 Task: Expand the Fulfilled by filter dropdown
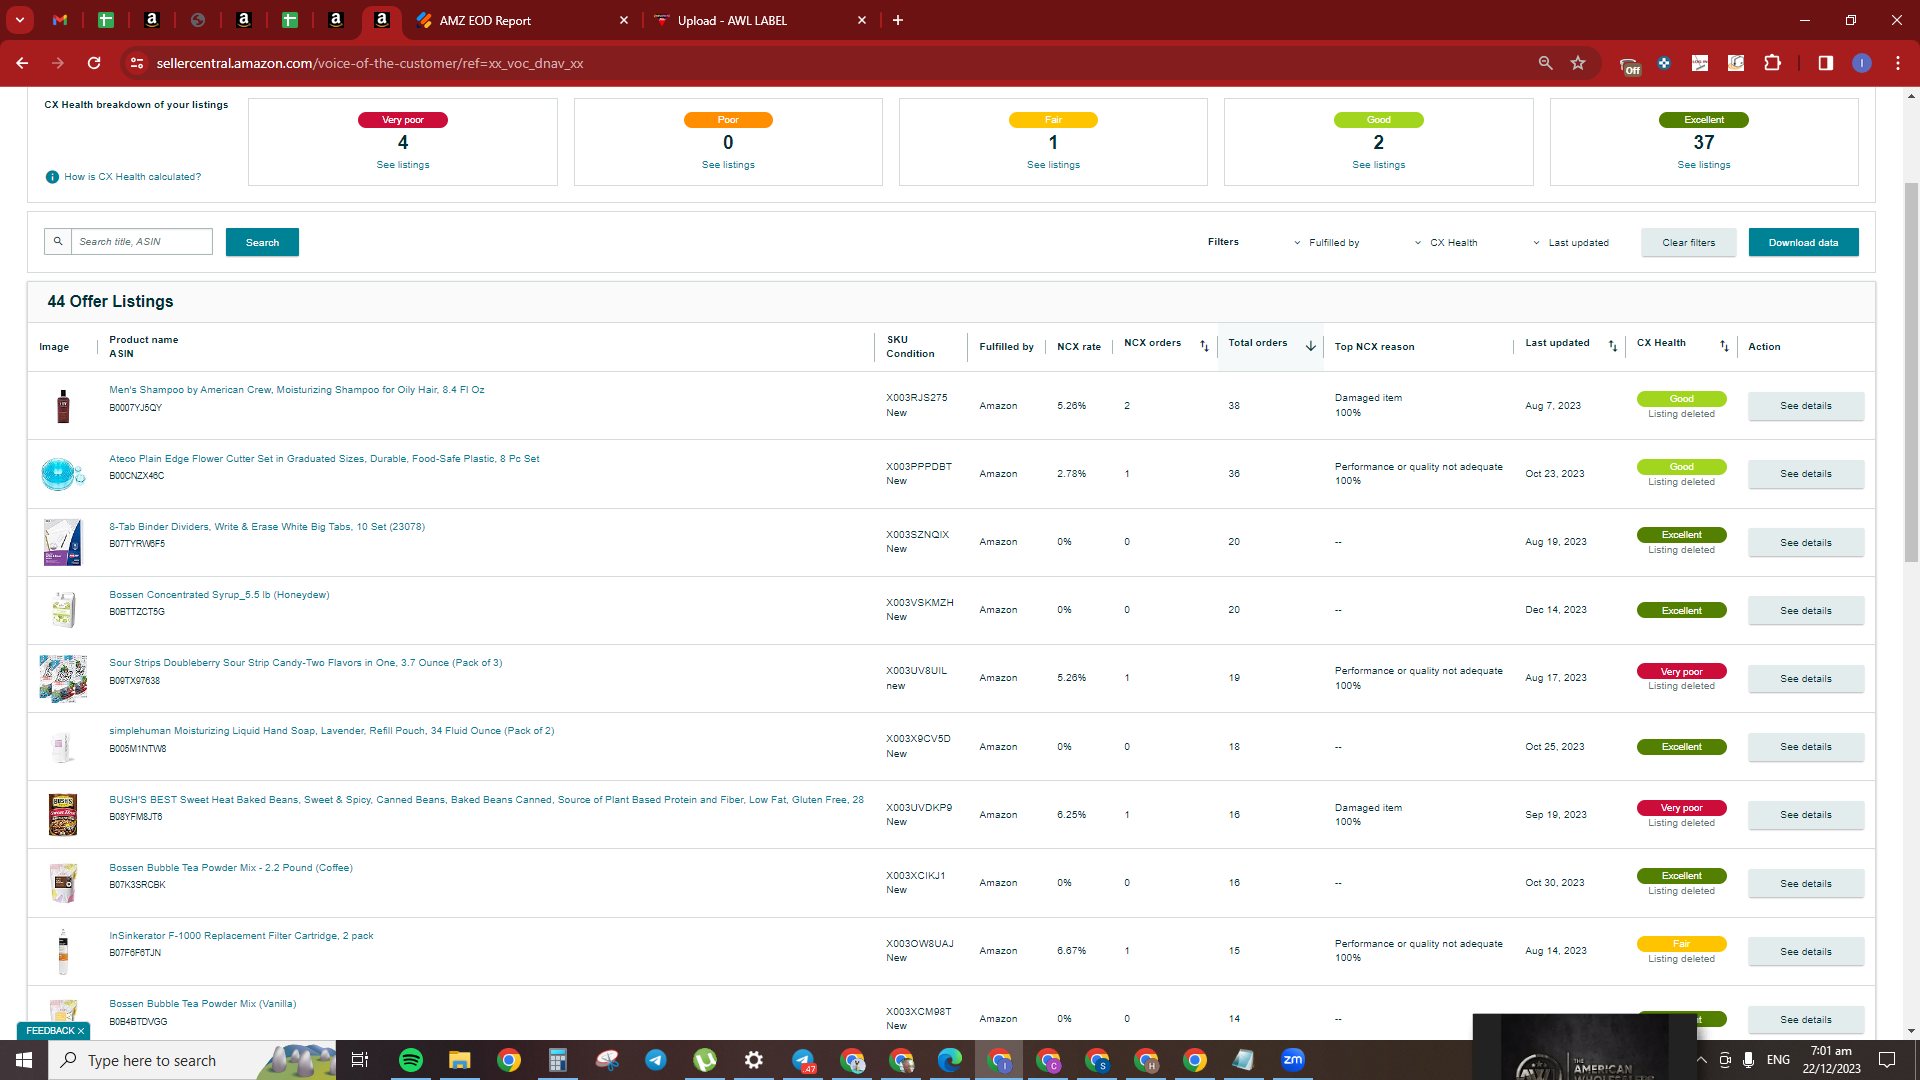coord(1326,243)
